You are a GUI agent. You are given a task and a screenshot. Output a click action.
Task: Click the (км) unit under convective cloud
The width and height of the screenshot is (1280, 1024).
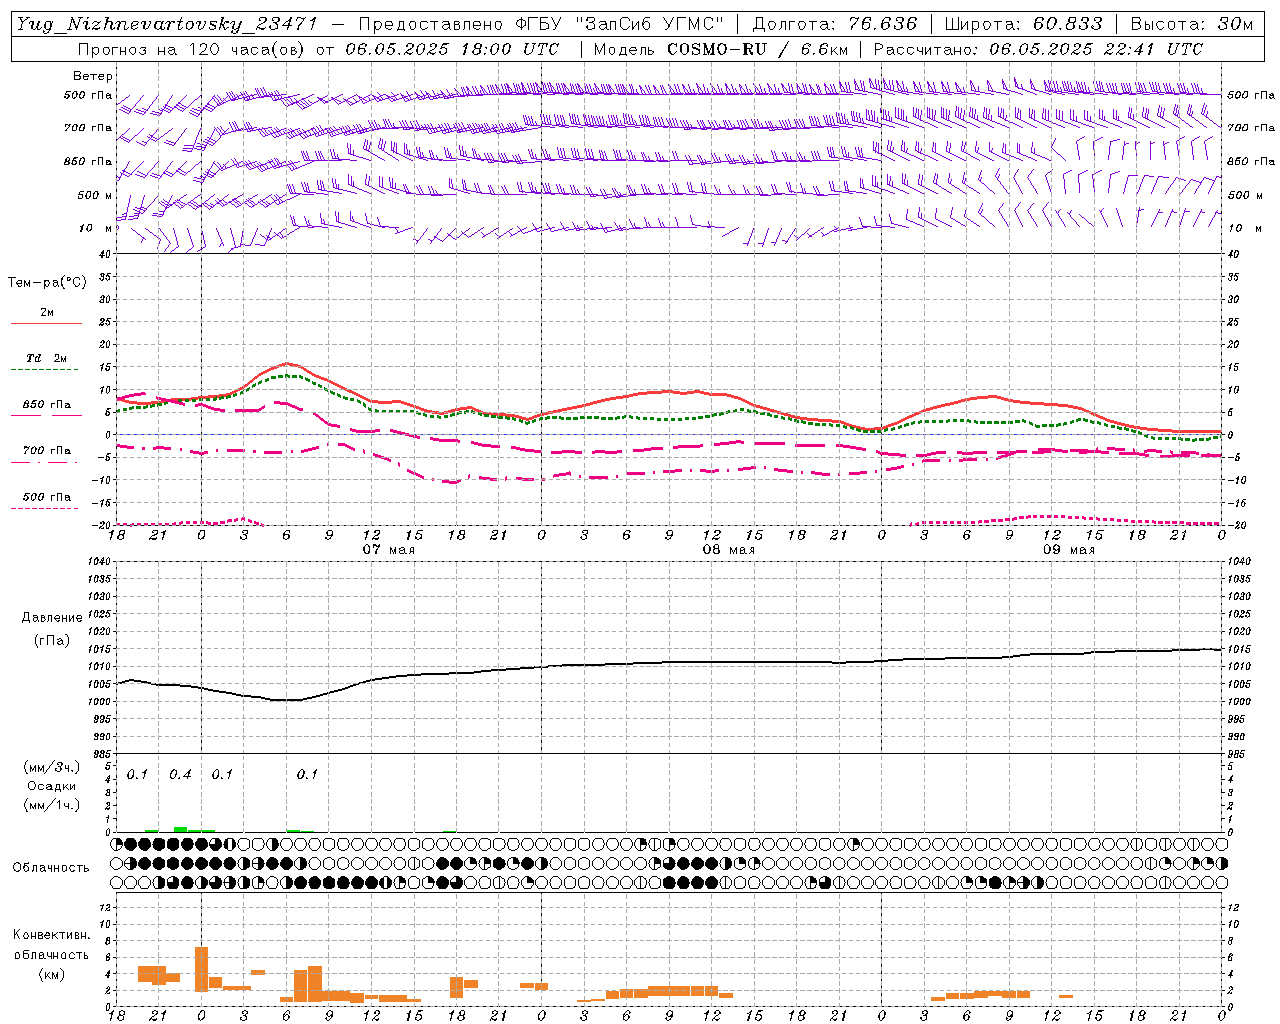(51, 974)
